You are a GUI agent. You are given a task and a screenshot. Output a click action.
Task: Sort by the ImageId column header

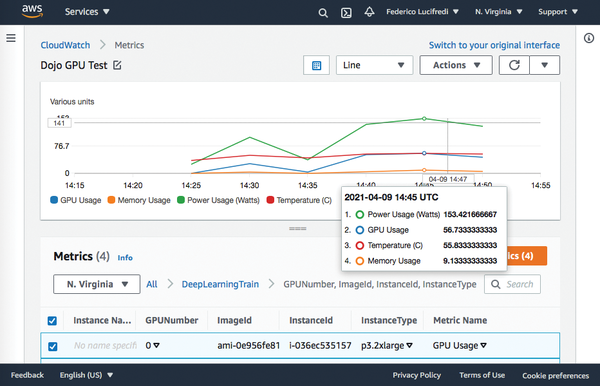[235, 321]
